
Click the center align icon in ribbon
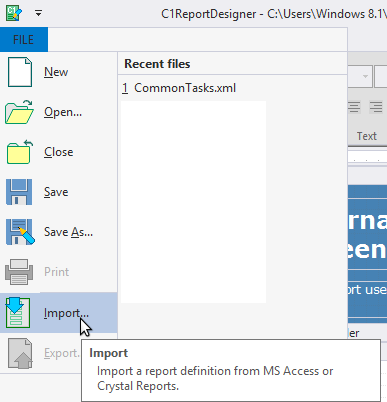355,107
